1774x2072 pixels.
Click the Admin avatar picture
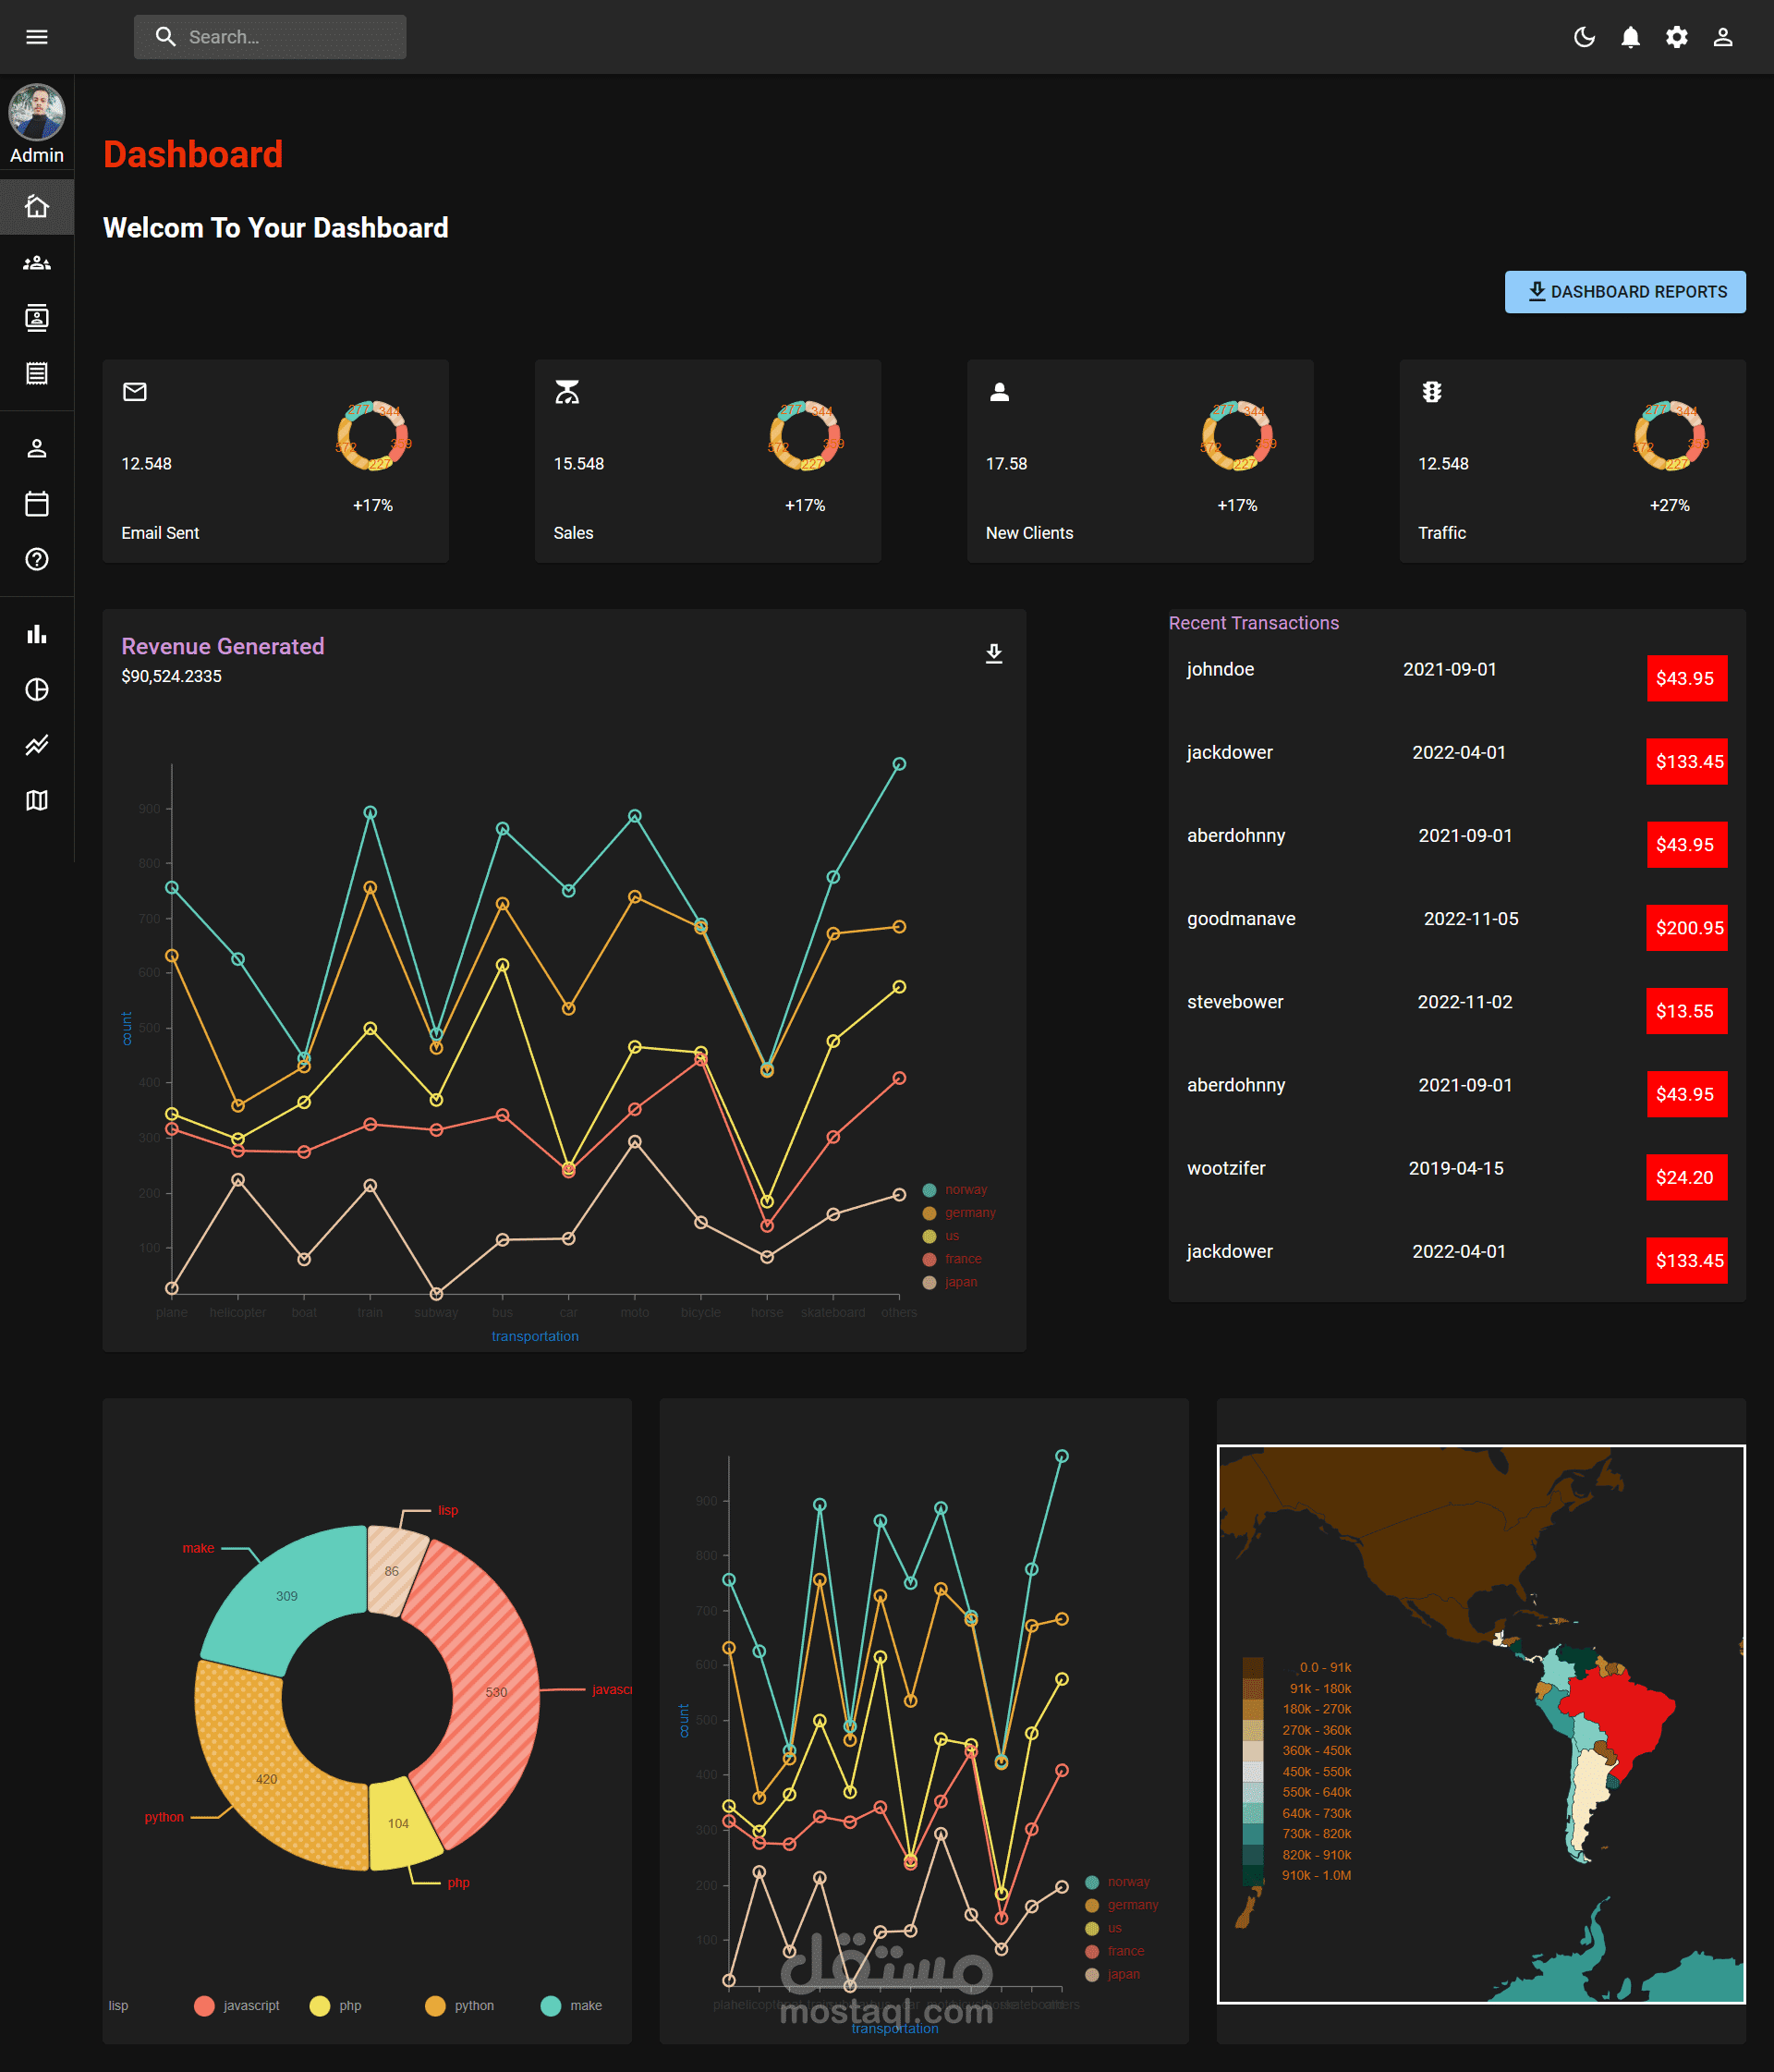click(37, 112)
